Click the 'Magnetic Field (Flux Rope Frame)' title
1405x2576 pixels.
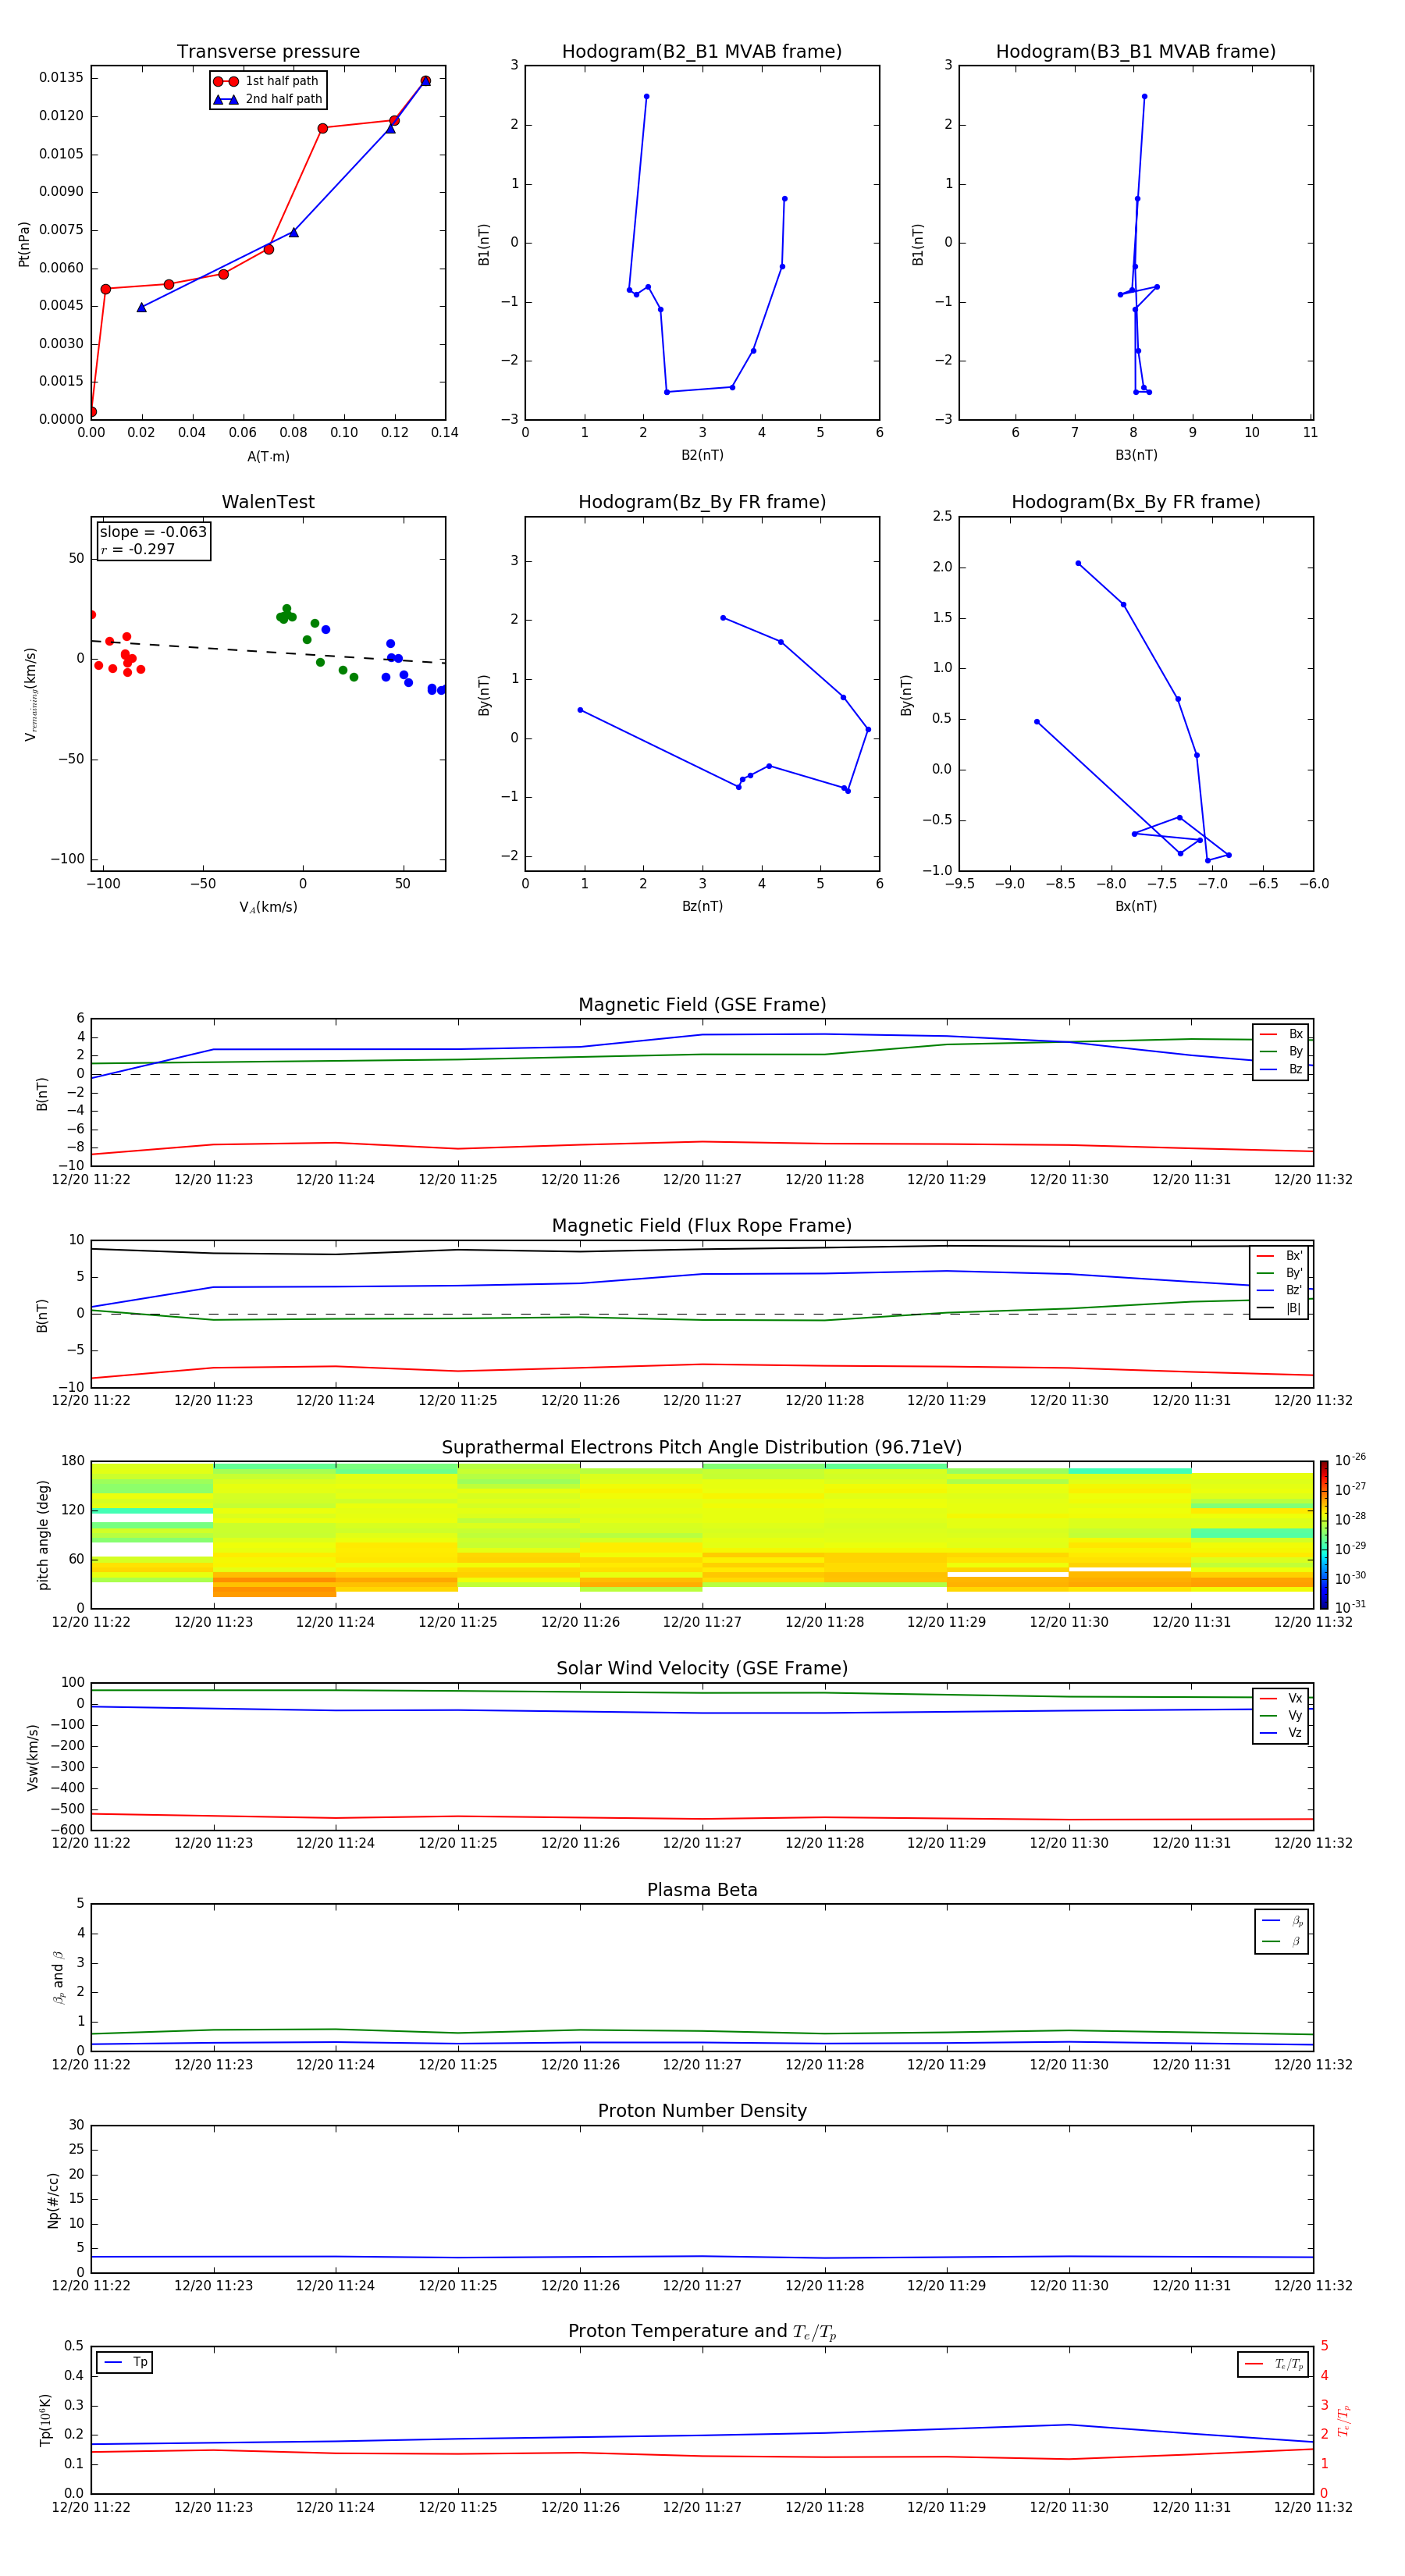(x=702, y=1226)
